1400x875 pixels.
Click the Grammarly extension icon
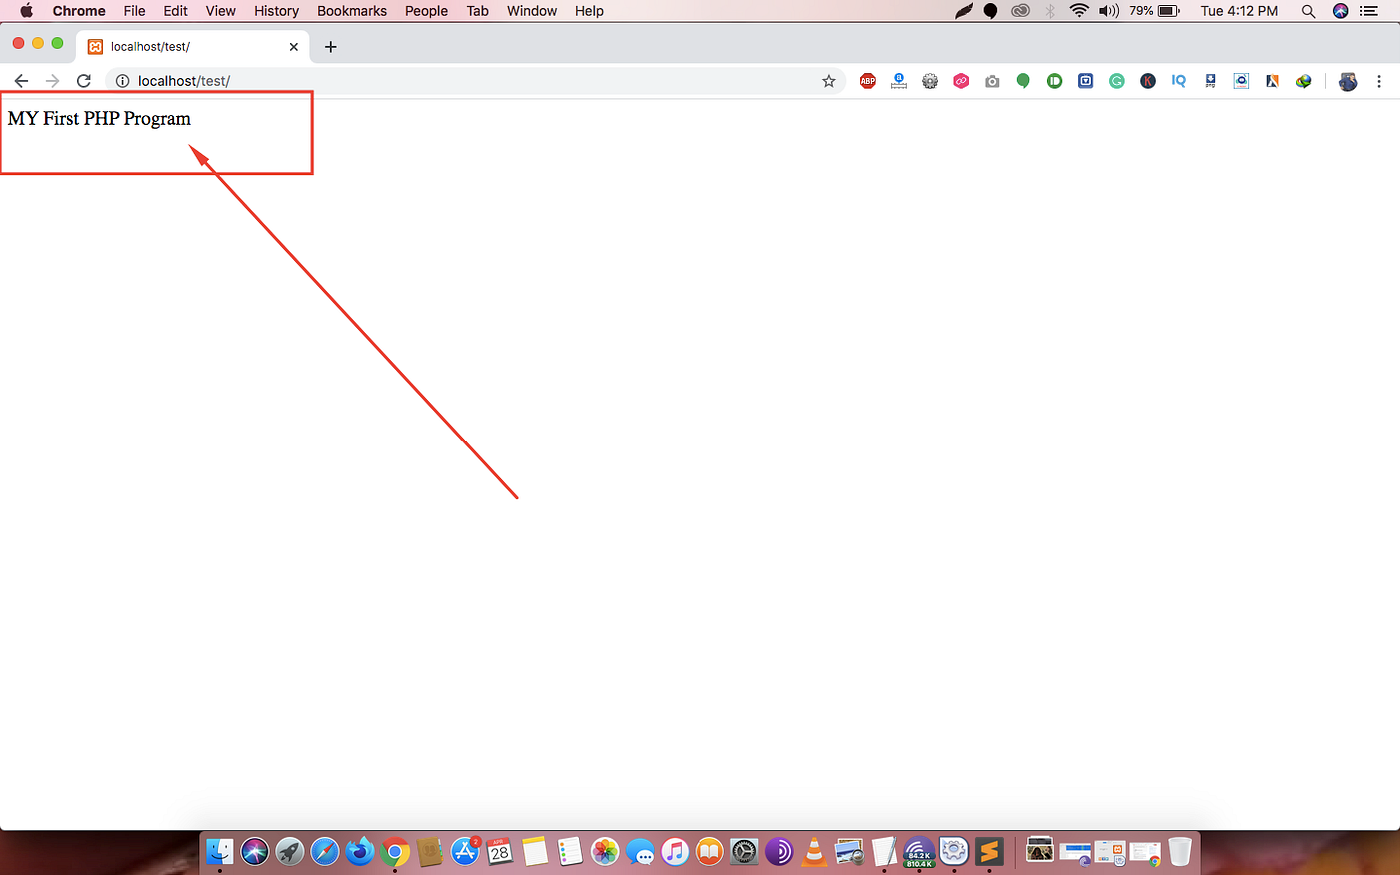[1116, 81]
